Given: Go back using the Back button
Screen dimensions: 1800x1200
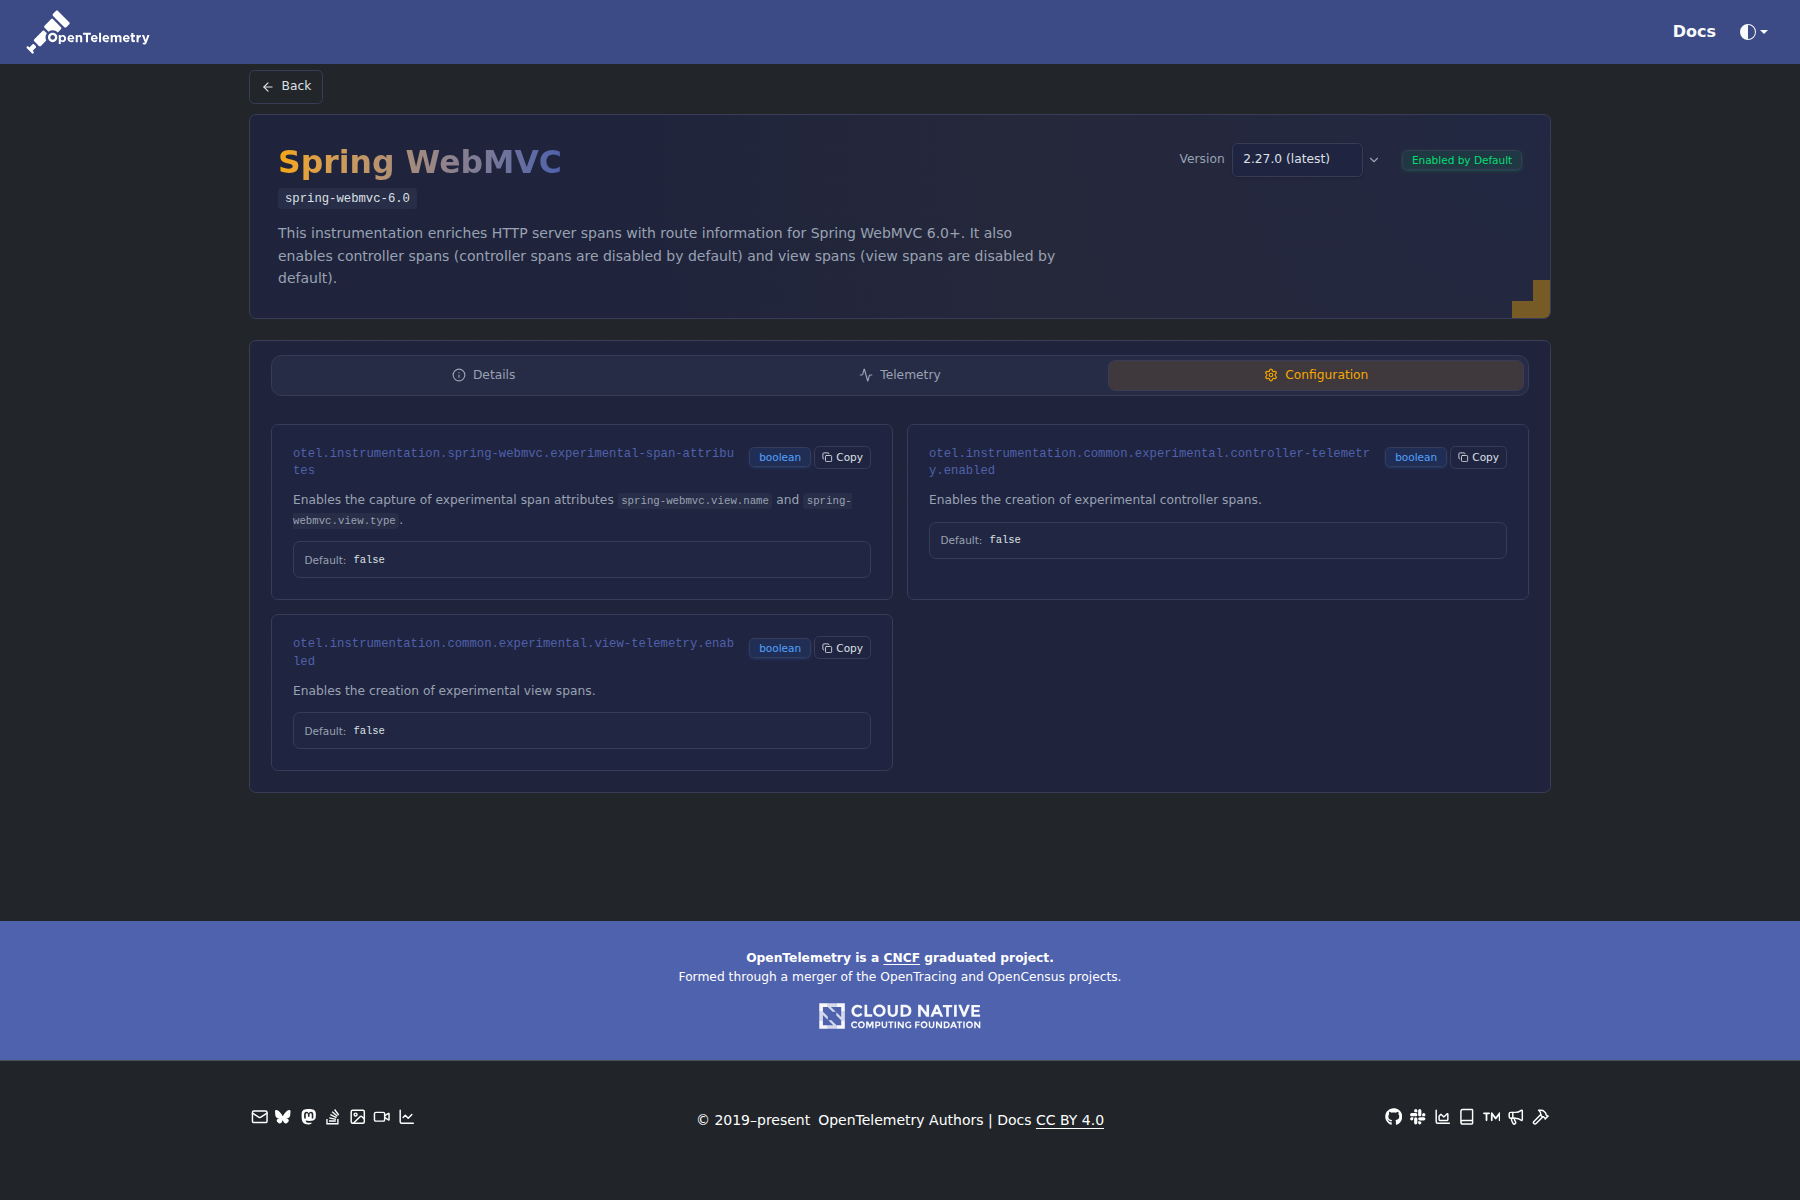Looking at the screenshot, I should (286, 87).
